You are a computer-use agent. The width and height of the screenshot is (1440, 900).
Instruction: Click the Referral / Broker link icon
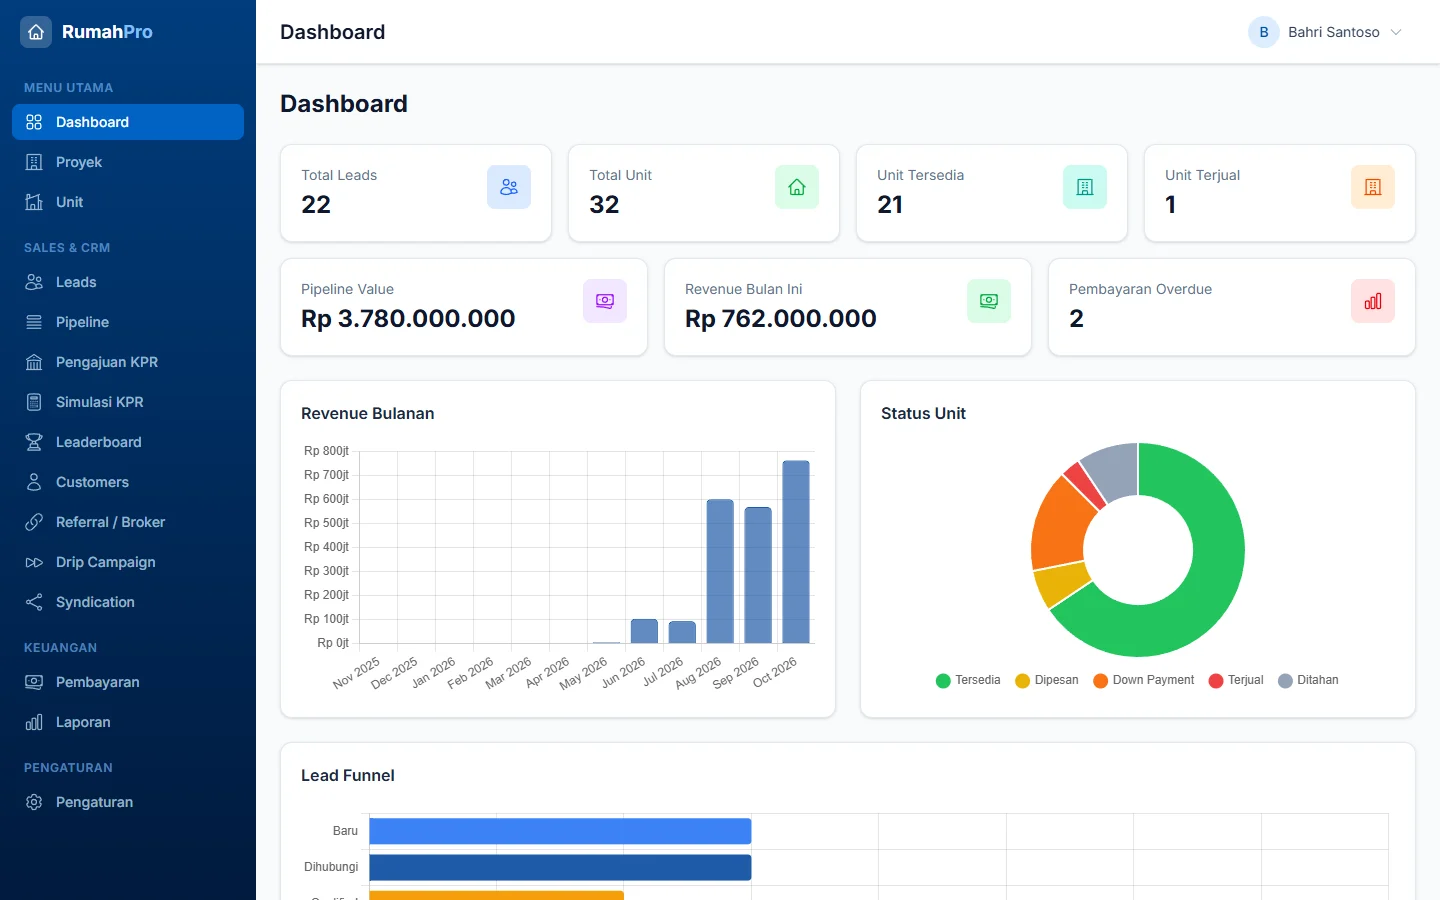(34, 522)
